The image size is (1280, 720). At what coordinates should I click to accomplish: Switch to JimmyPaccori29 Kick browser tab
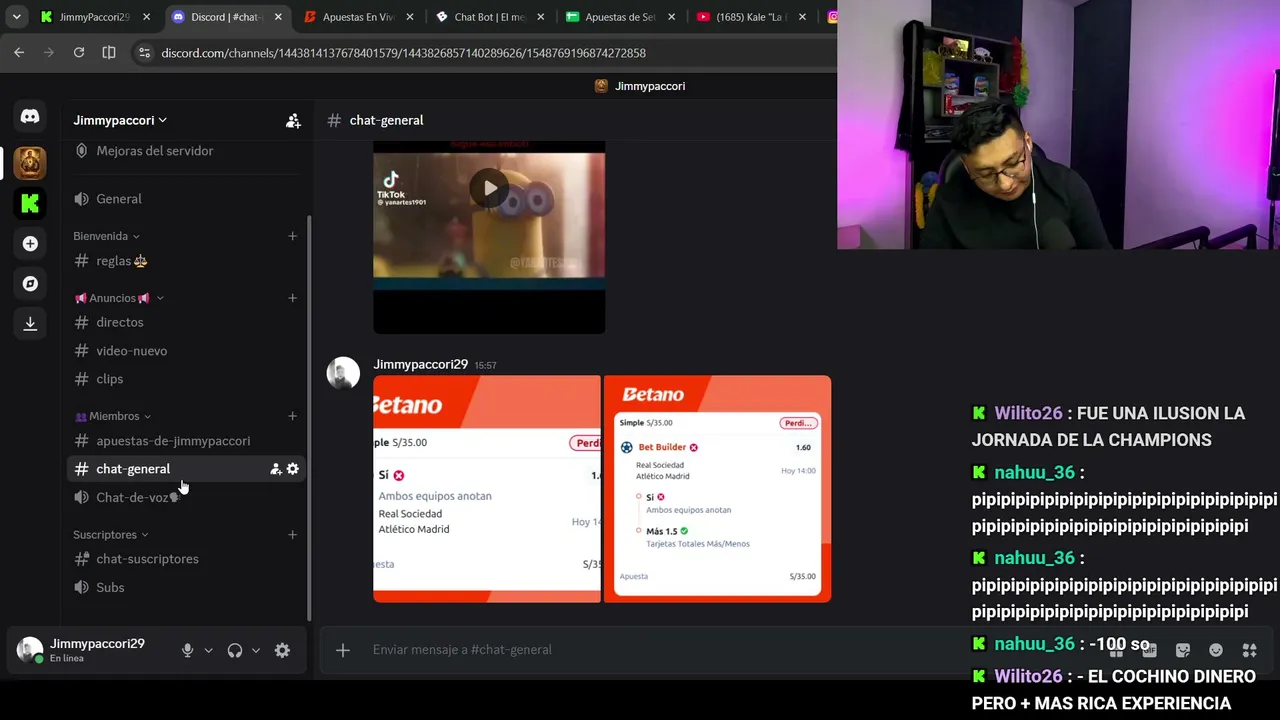95,17
